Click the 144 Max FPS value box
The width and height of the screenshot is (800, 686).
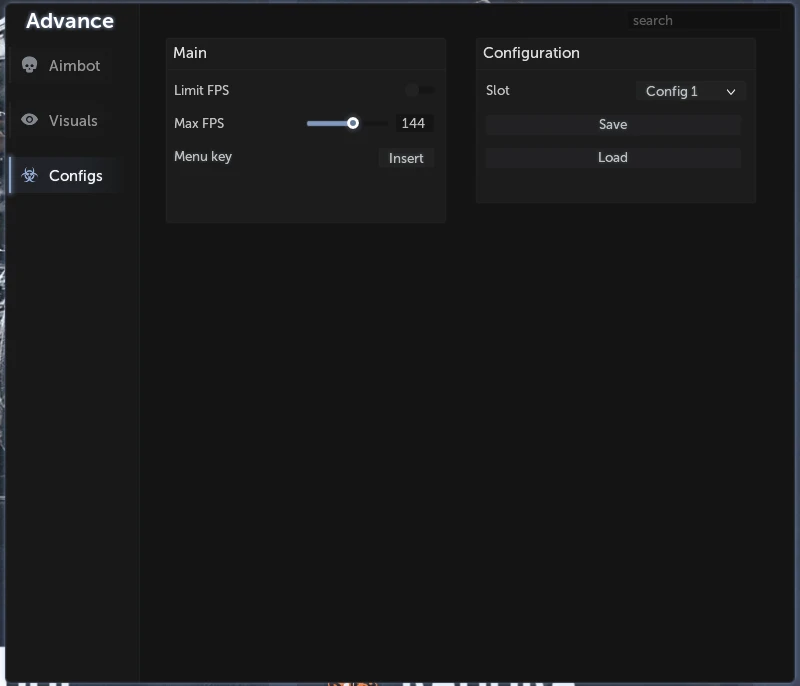[x=414, y=123]
